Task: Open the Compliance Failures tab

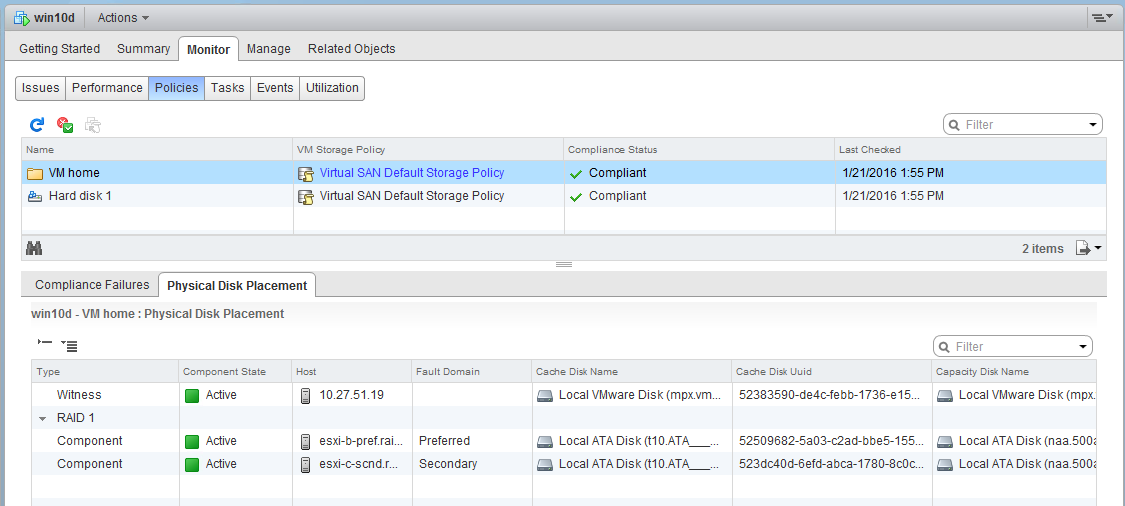Action: tap(92, 285)
